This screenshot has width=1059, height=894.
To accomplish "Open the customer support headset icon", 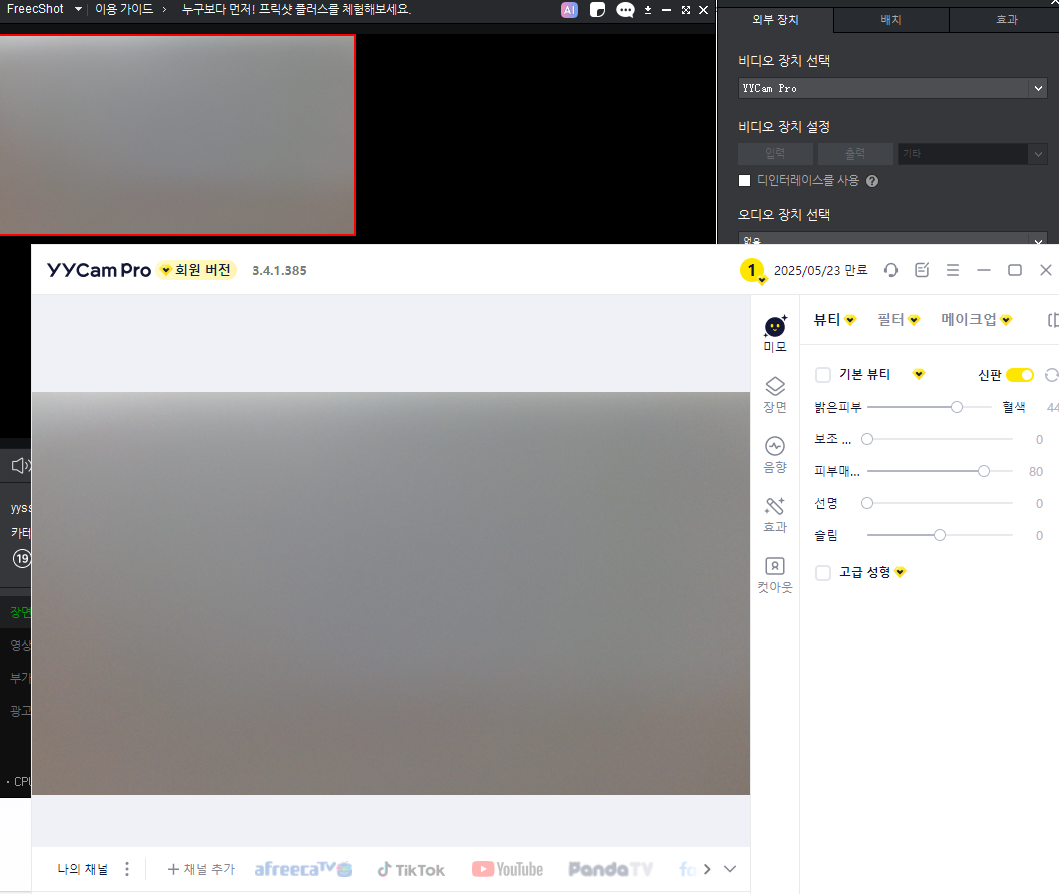I will tap(891, 270).
